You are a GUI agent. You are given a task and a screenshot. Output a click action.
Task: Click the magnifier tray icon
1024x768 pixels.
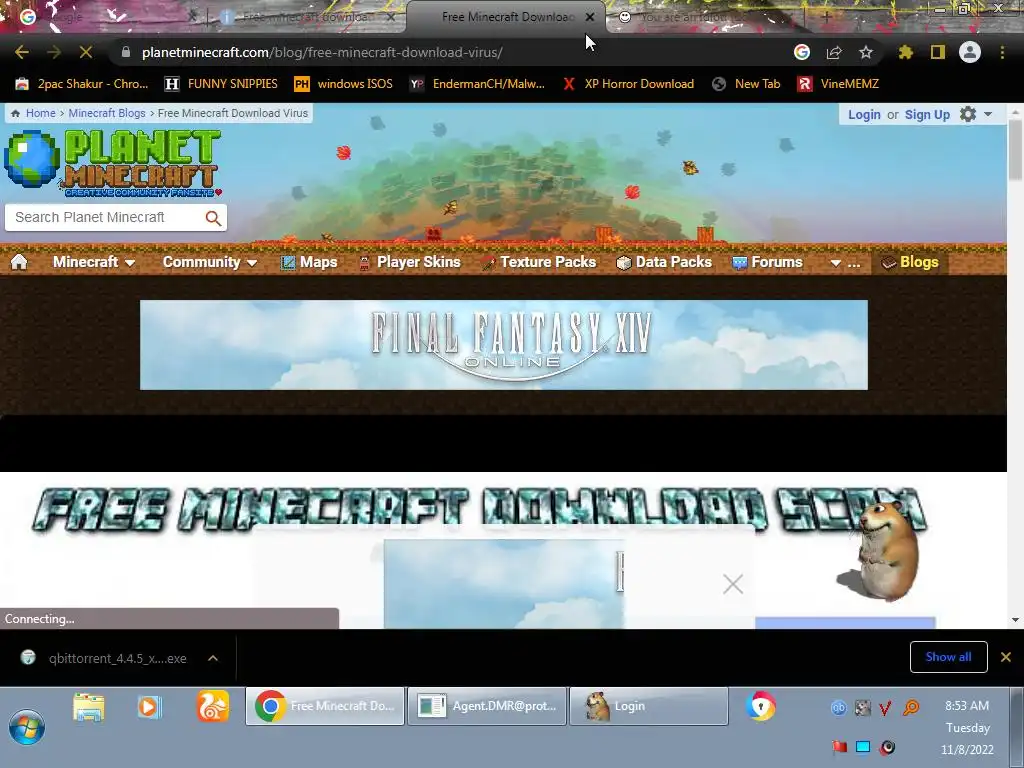911,707
